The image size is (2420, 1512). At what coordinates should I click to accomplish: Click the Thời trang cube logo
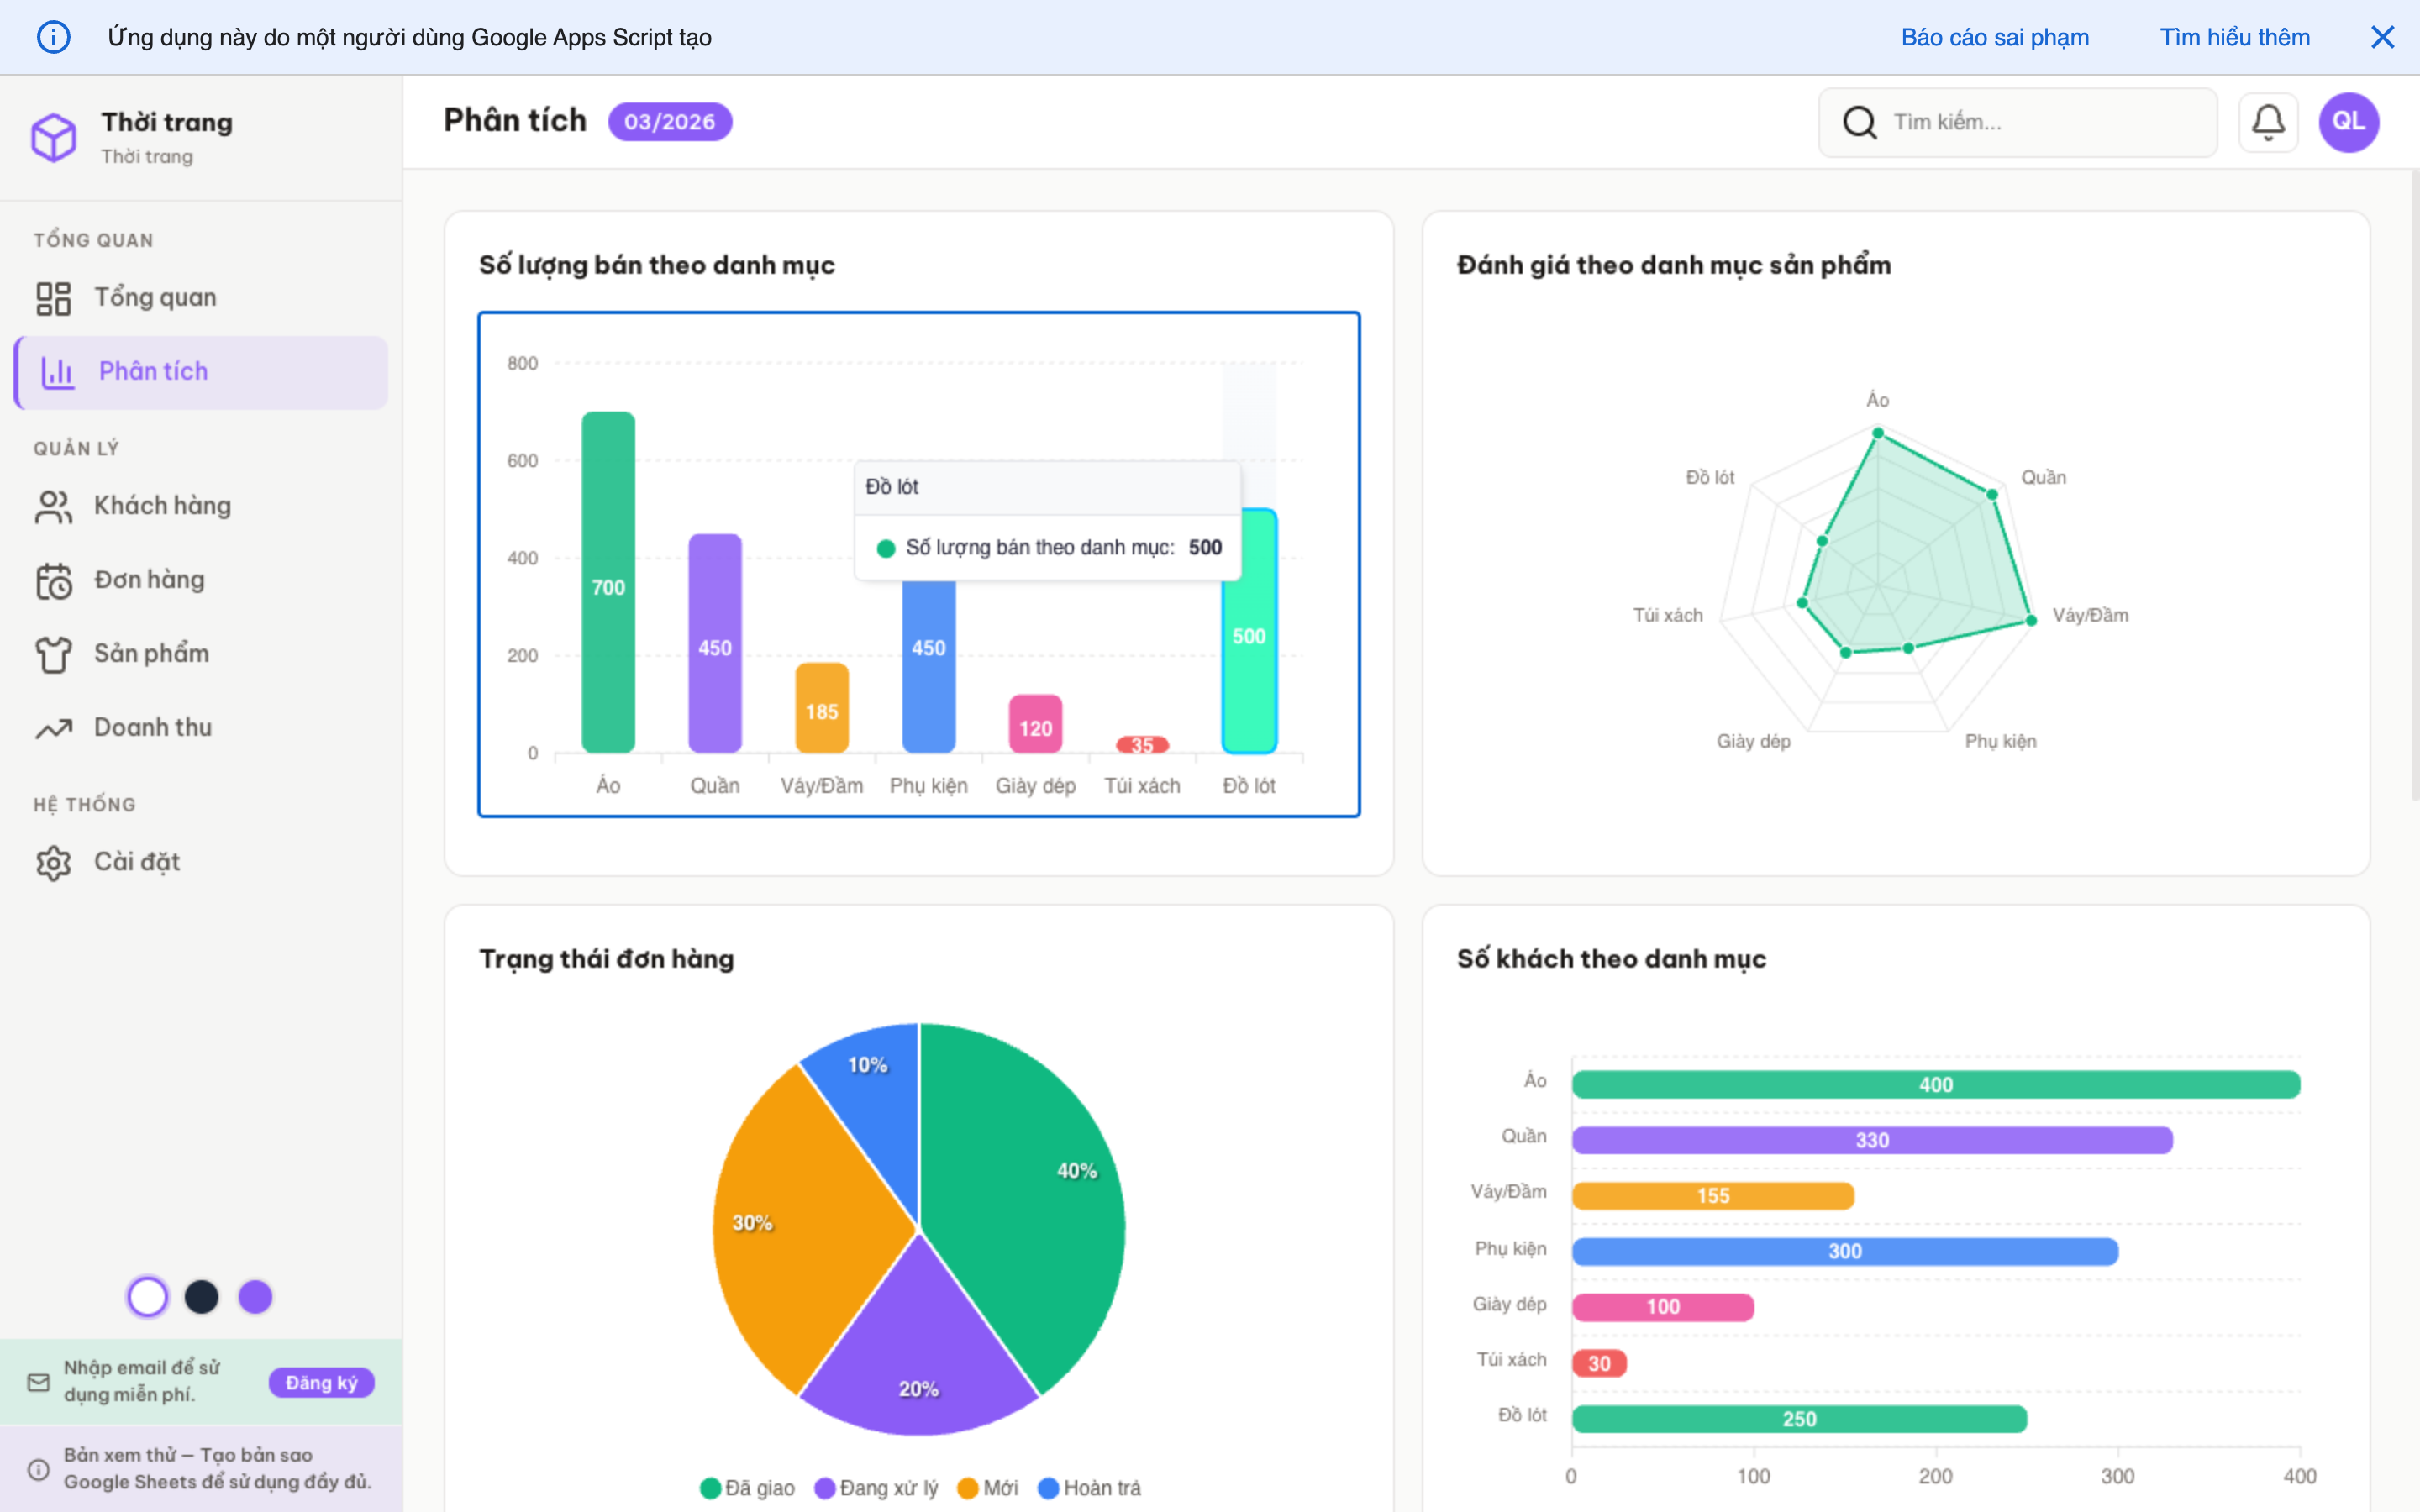tap(54, 137)
